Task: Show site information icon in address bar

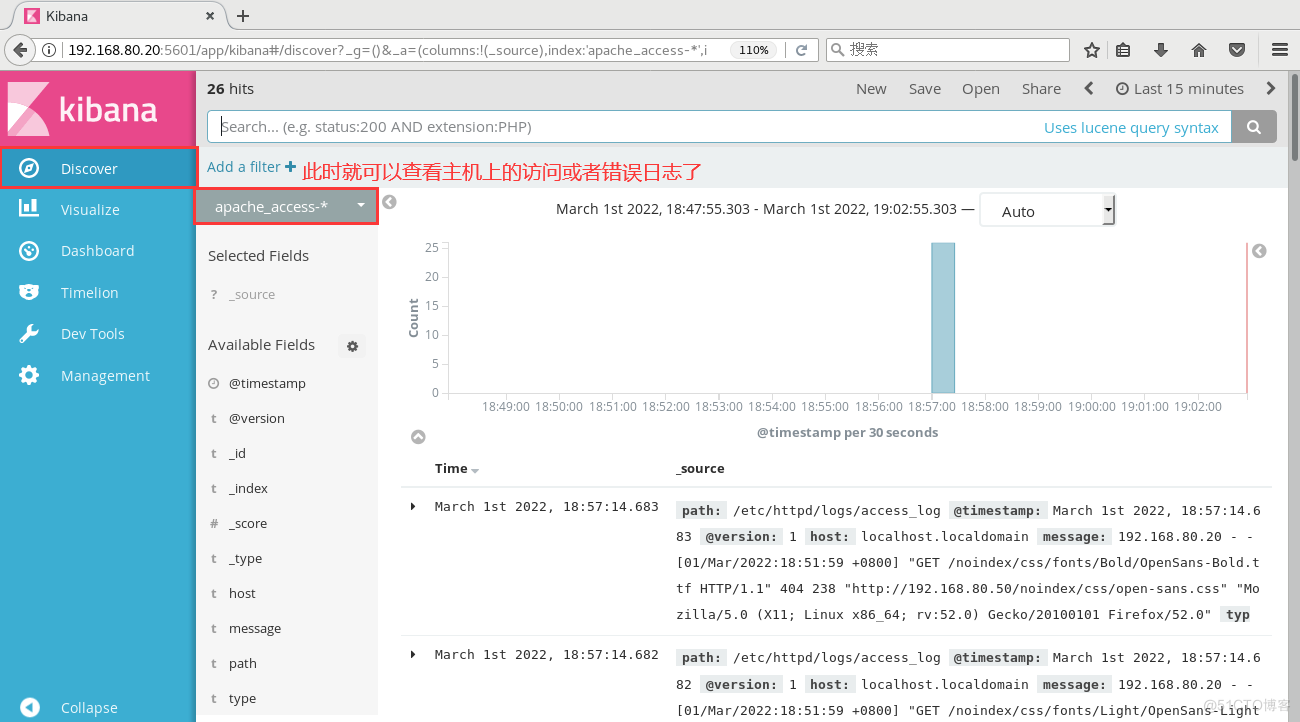Action: click(x=50, y=50)
